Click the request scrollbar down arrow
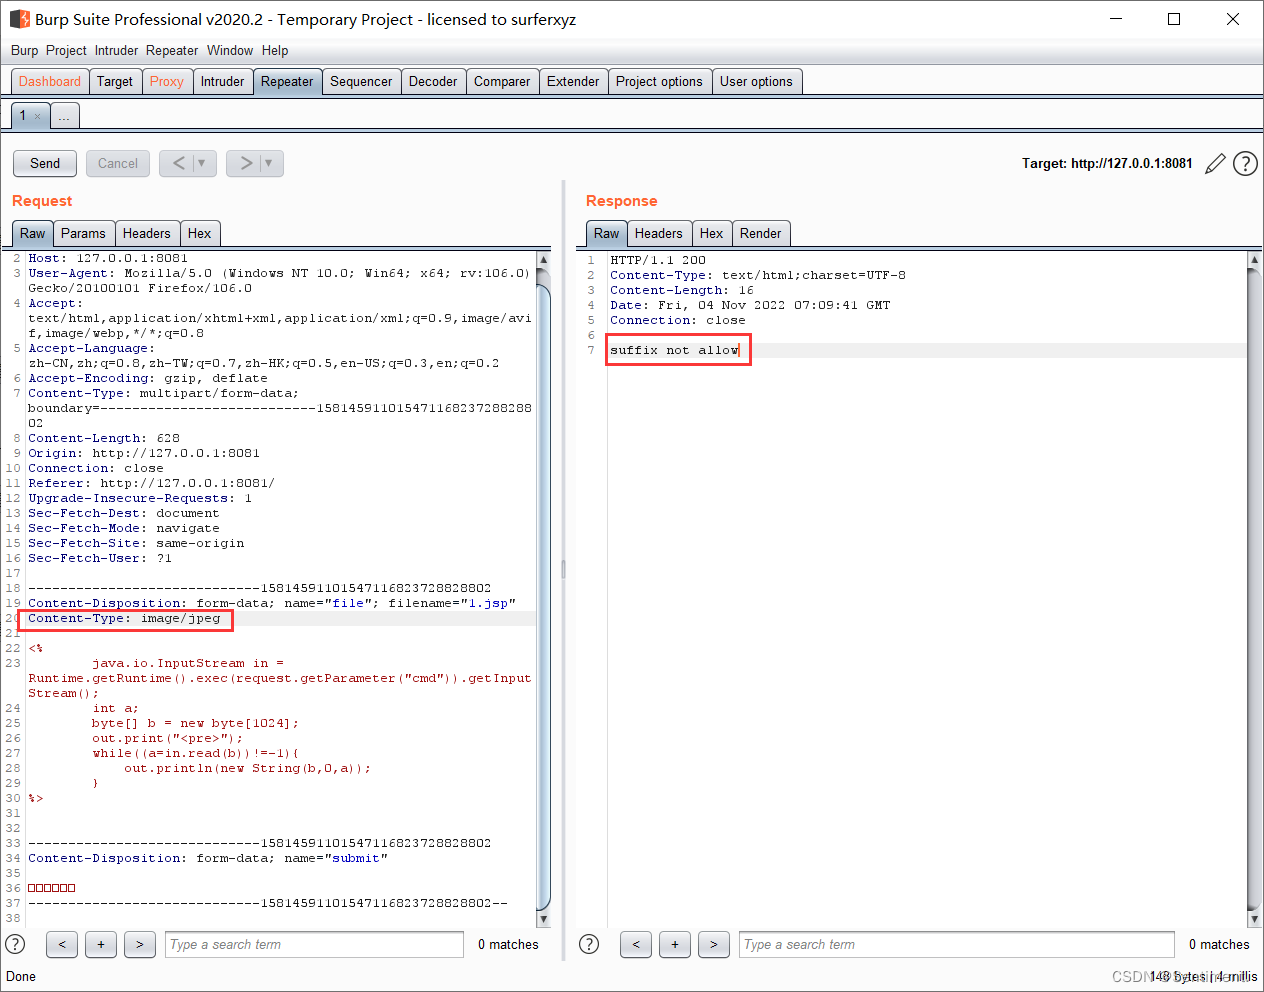The width and height of the screenshot is (1264, 992). (544, 918)
